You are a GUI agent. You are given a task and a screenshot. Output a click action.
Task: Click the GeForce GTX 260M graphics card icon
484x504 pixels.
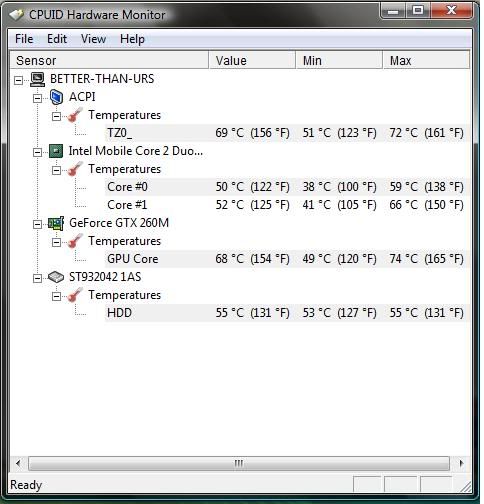(56, 223)
